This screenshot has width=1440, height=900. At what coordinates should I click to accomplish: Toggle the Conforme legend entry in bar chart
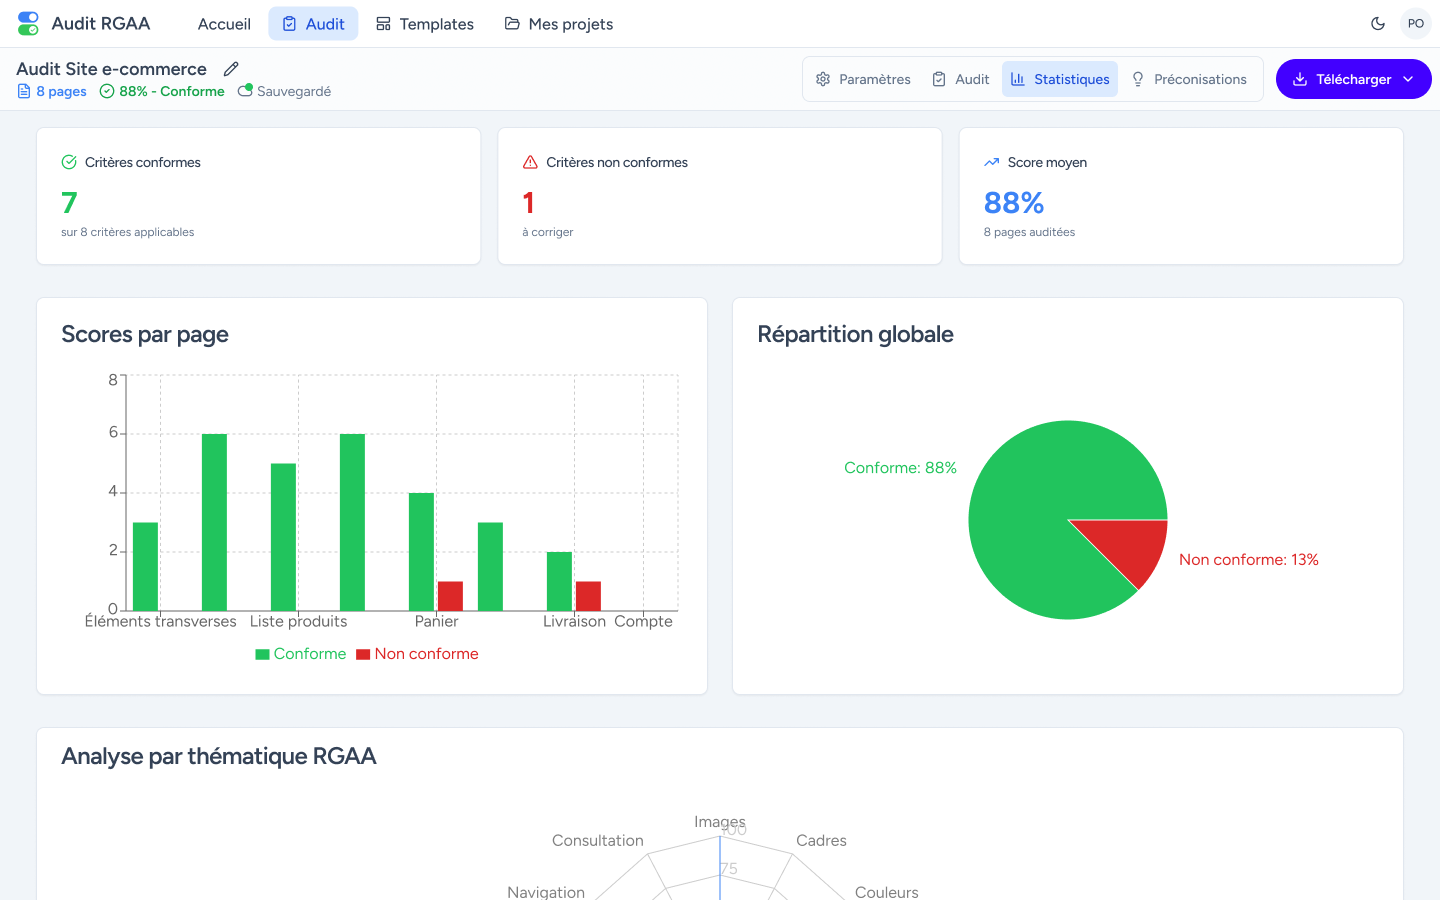coord(300,654)
